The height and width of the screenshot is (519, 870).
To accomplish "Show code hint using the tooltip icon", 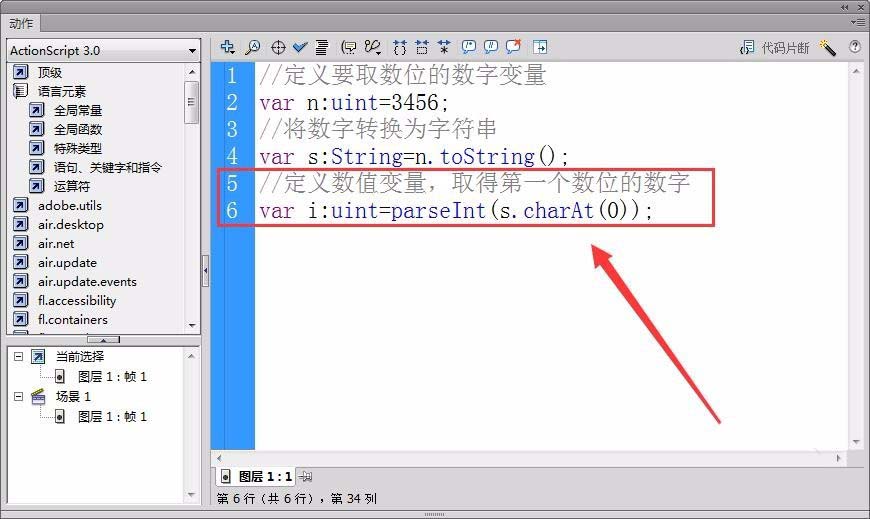I will pos(349,47).
